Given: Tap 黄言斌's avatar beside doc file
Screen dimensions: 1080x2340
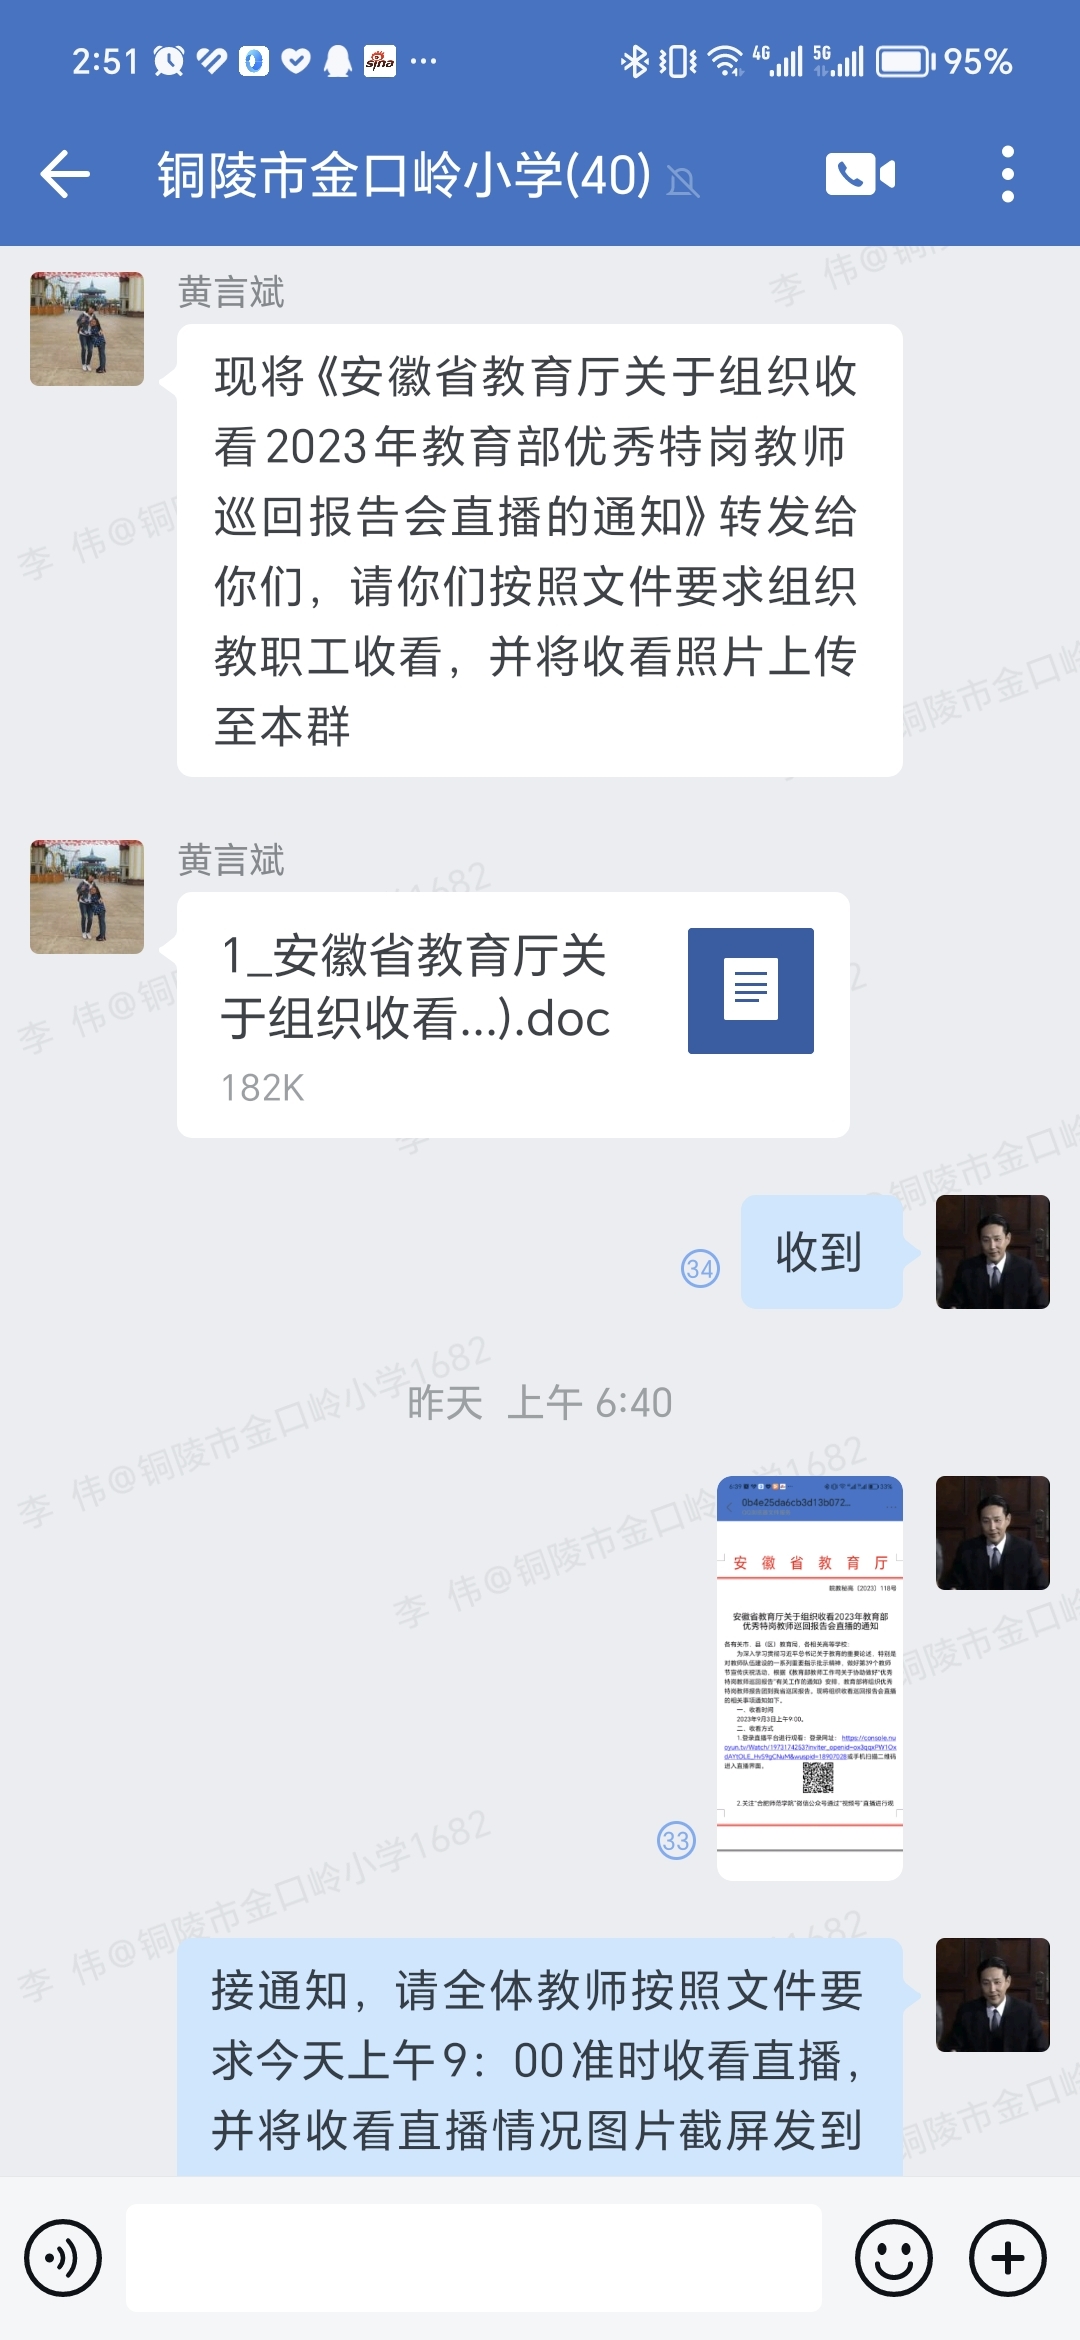Looking at the screenshot, I should pos(87,897).
